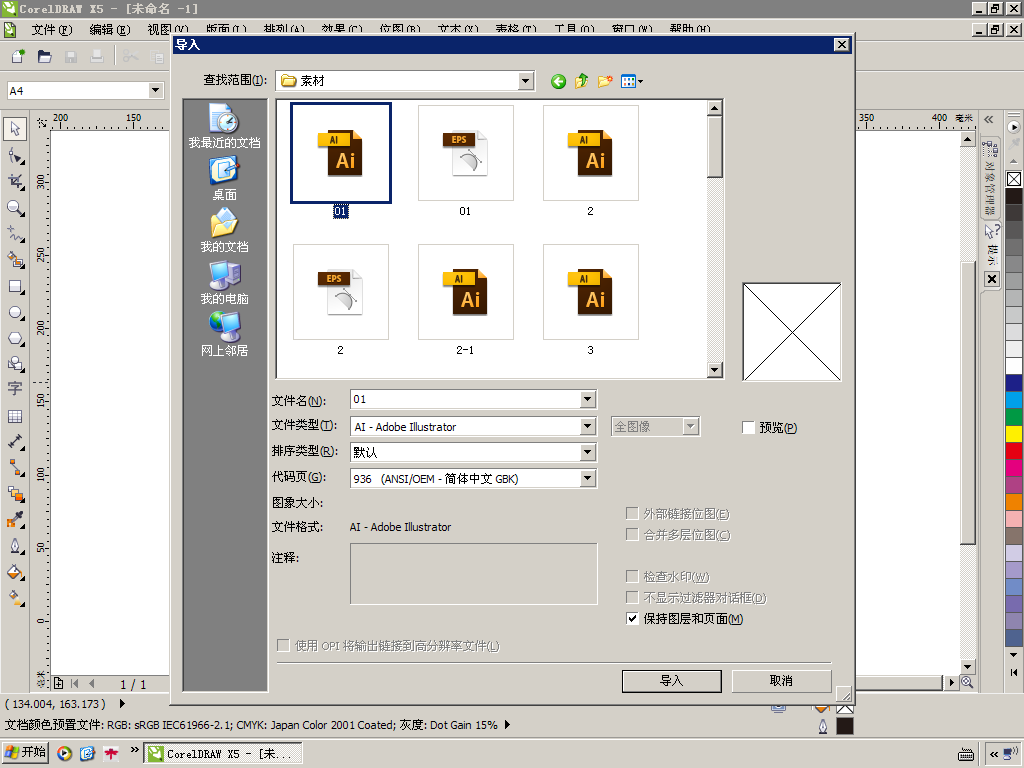Expand the File type (文件类型) dropdown
This screenshot has height=768, width=1024.
(x=588, y=426)
